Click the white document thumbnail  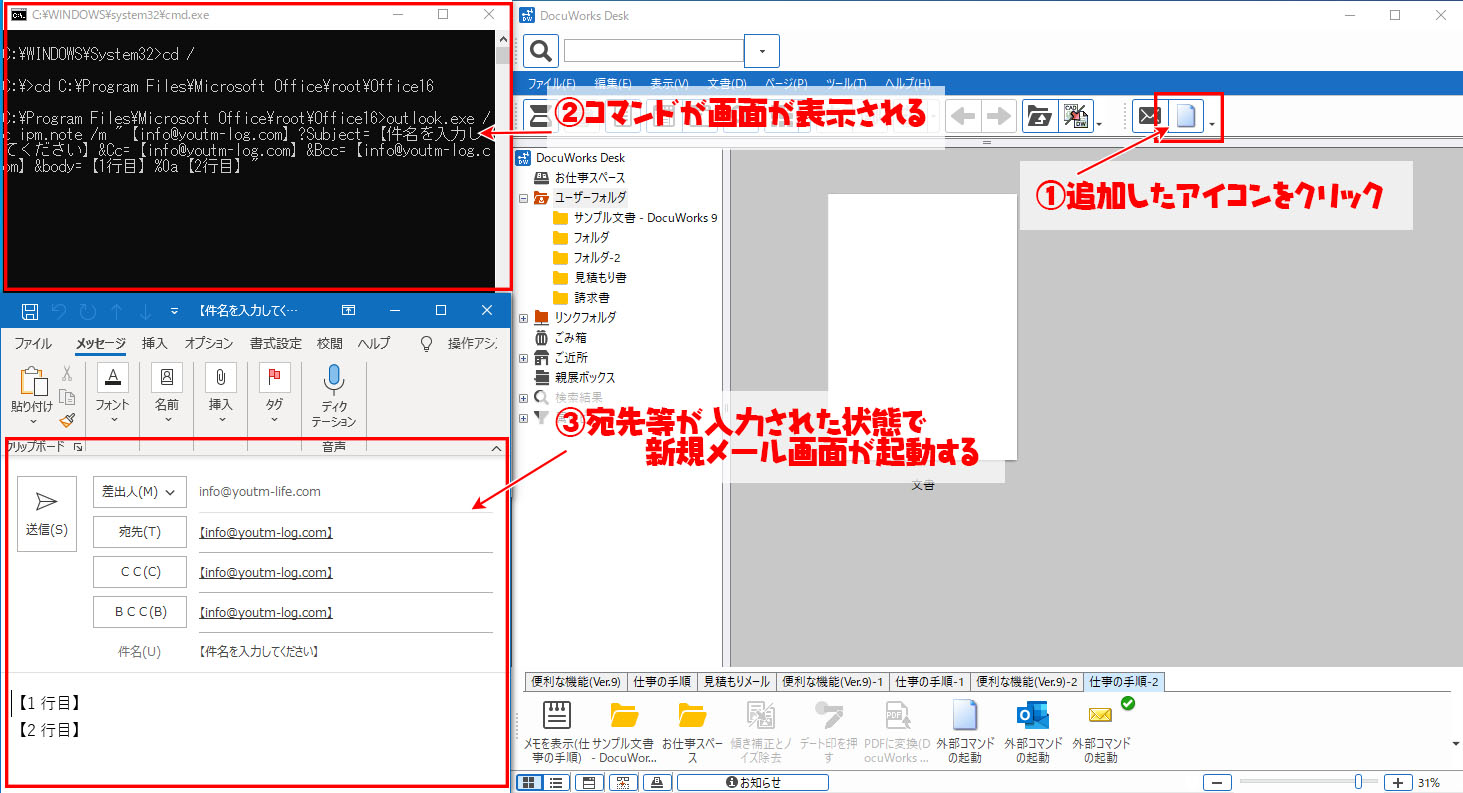[922, 327]
